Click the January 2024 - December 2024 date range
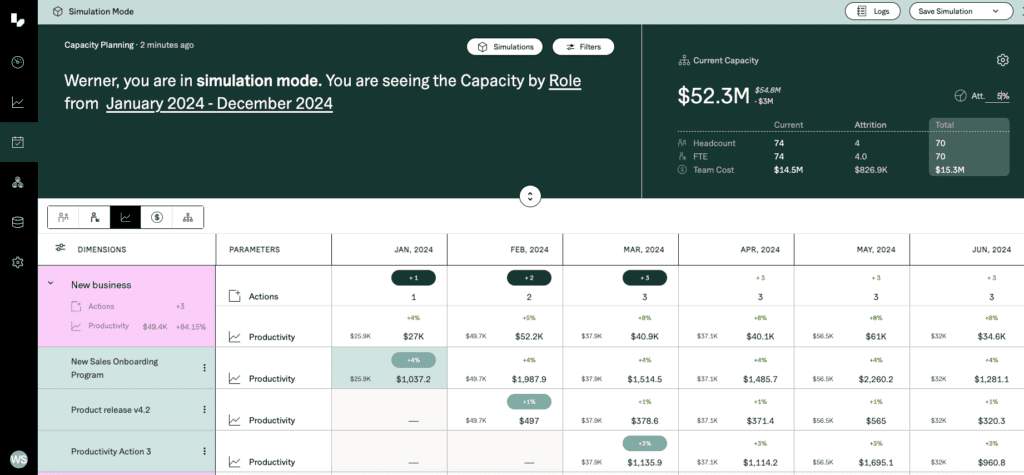This screenshot has width=1024, height=475. click(x=219, y=103)
